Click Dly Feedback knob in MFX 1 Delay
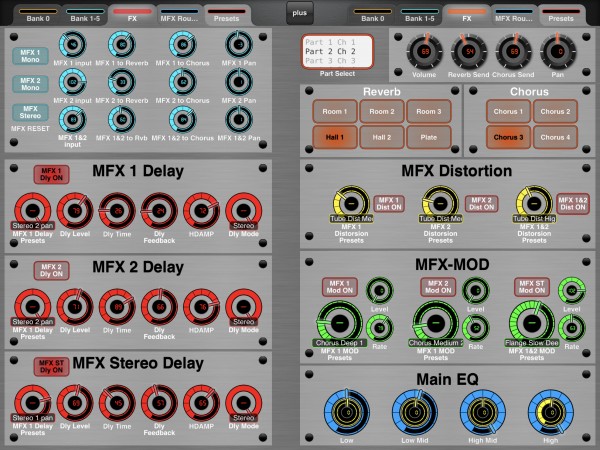 [159, 211]
